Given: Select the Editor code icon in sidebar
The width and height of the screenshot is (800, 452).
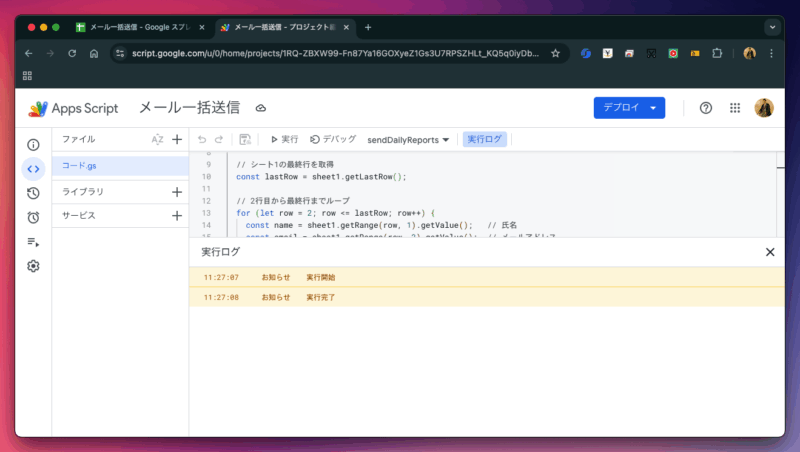Looking at the screenshot, I should 33,169.
